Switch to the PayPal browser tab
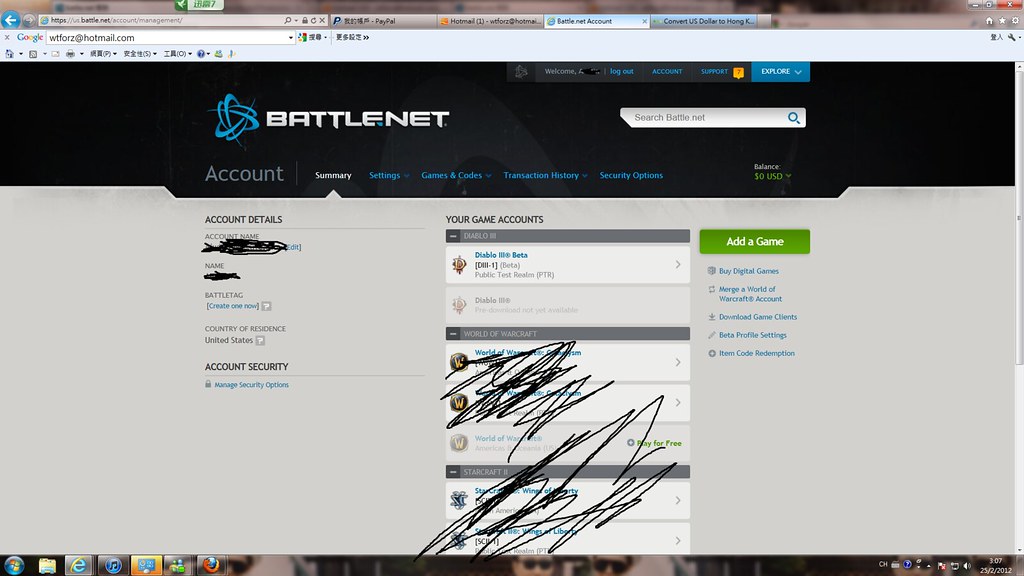The height and width of the screenshot is (576, 1024). coord(383,21)
